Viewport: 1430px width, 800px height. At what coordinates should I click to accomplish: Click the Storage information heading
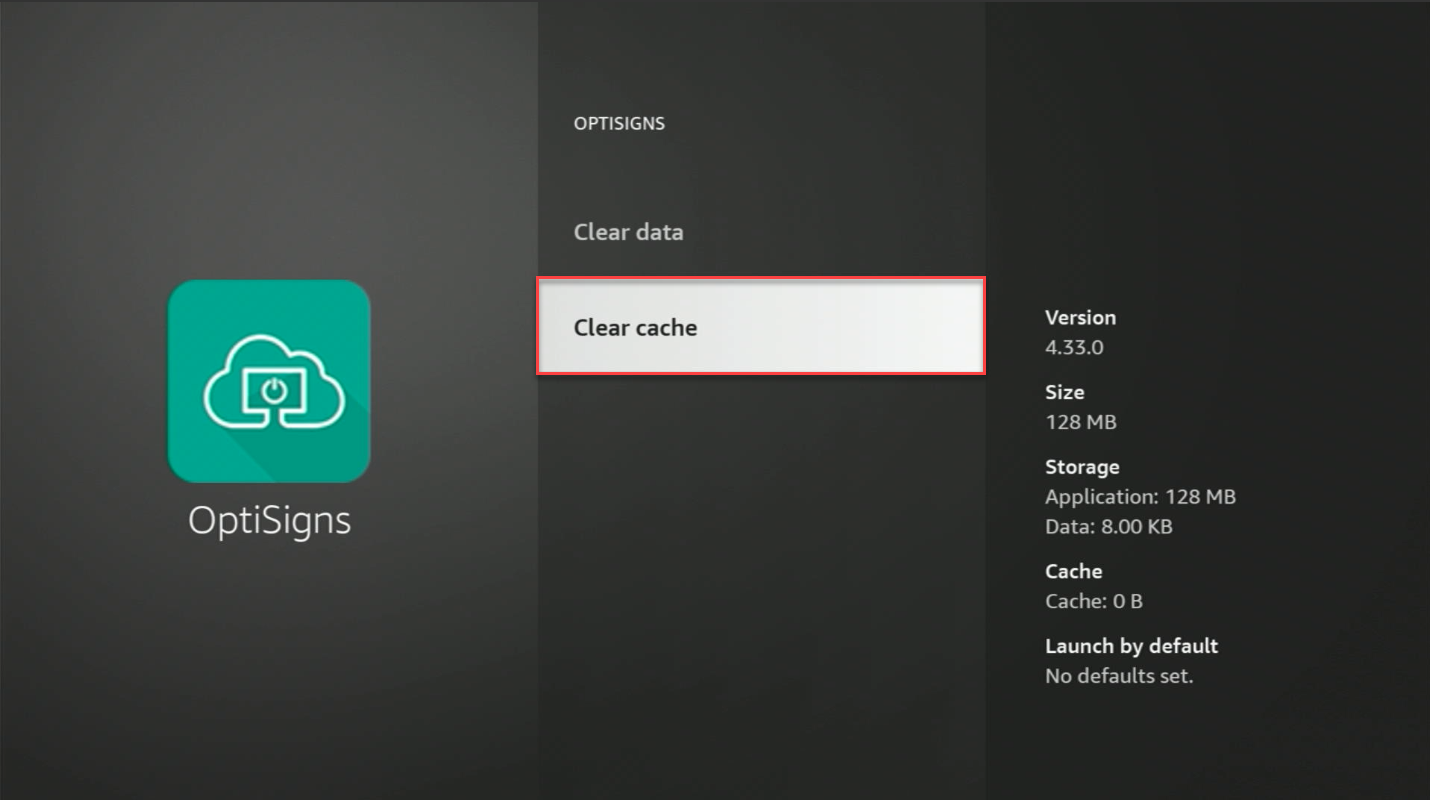(1082, 466)
